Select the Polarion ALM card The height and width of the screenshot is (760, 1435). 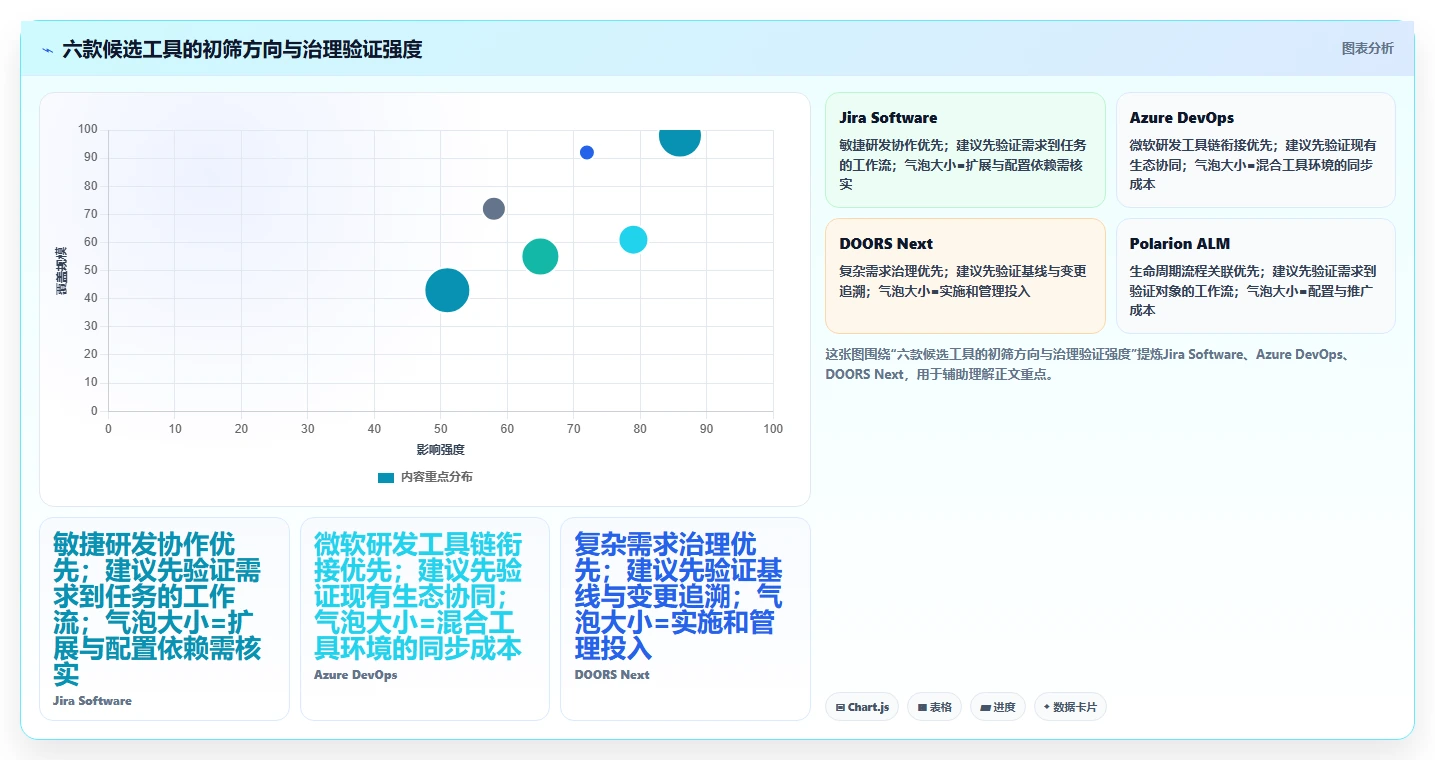(1255, 276)
